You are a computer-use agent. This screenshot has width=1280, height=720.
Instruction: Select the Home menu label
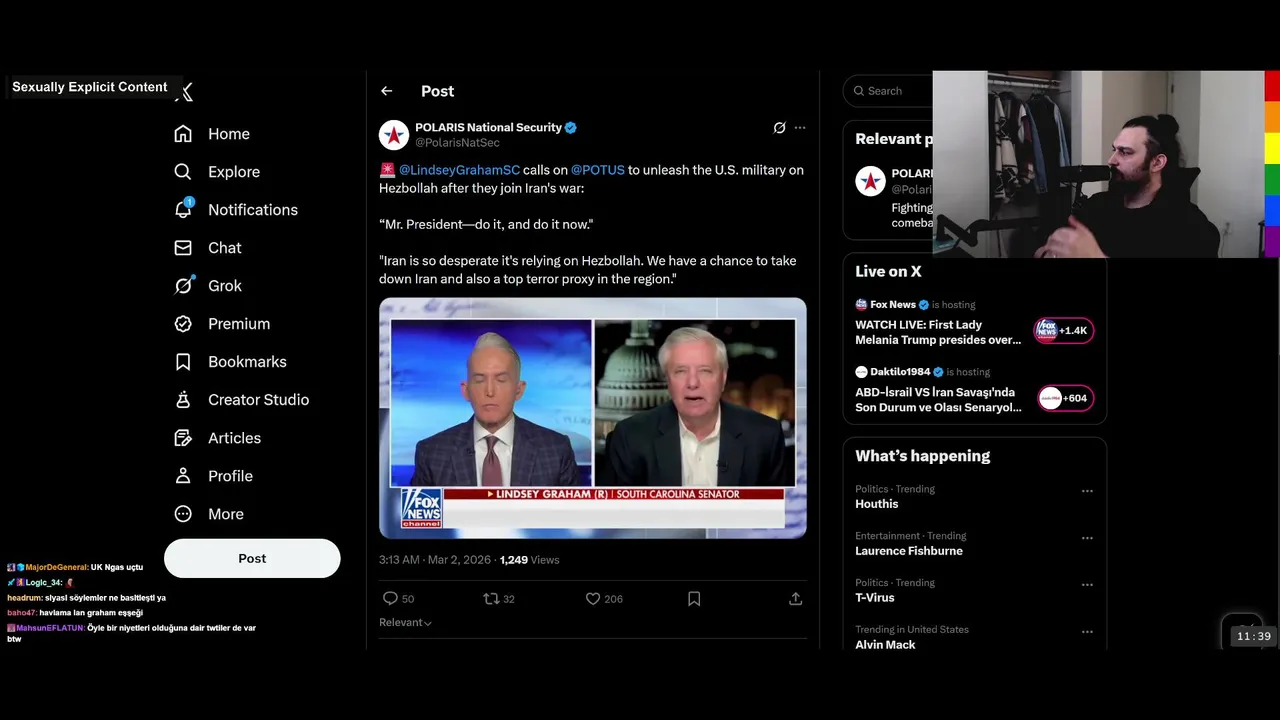coord(229,134)
